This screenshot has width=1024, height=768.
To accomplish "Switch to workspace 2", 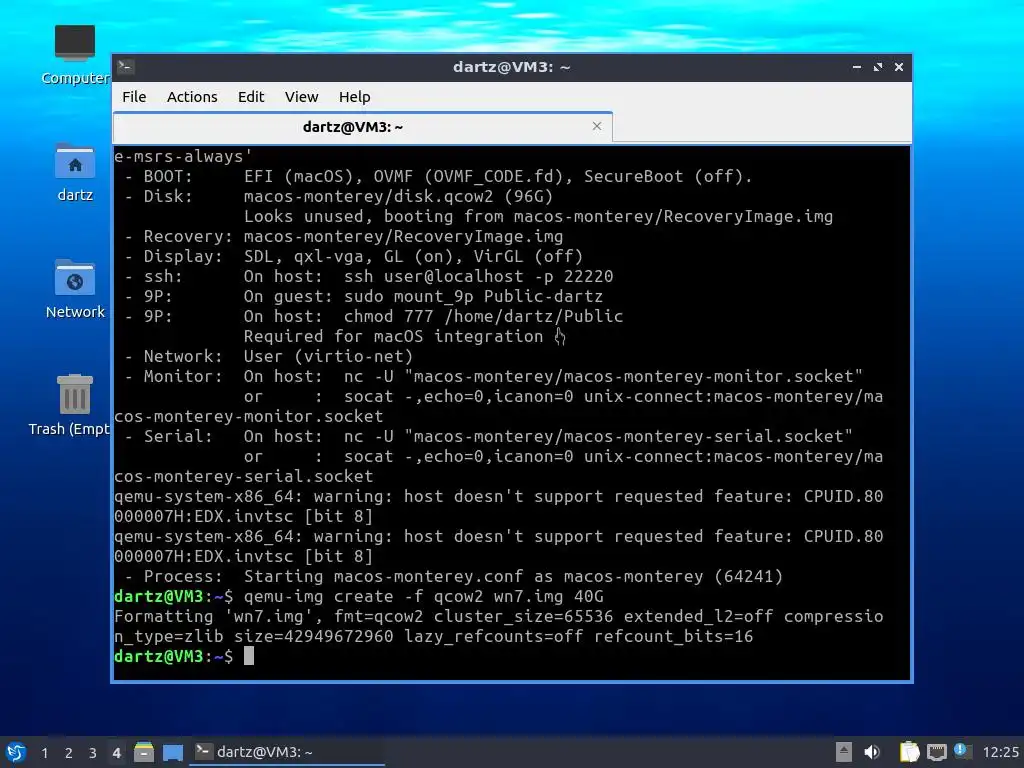I will [x=68, y=753].
